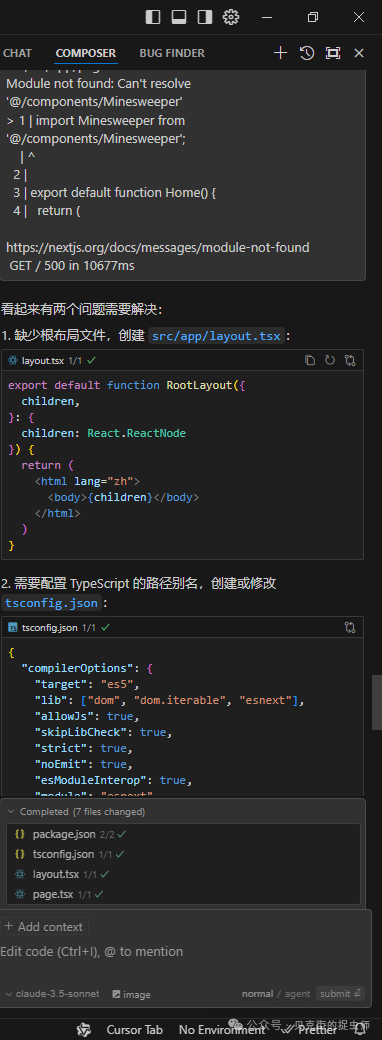Click the TS icon beside tsconfig.json header
This screenshot has width=382, height=1040.
click(x=13, y=627)
